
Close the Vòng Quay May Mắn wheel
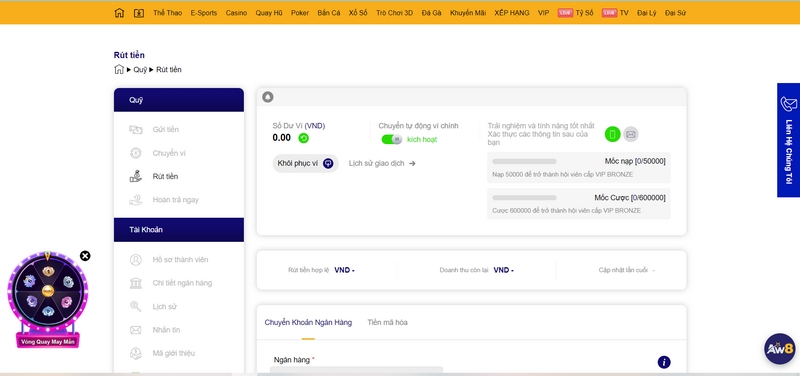(x=85, y=256)
